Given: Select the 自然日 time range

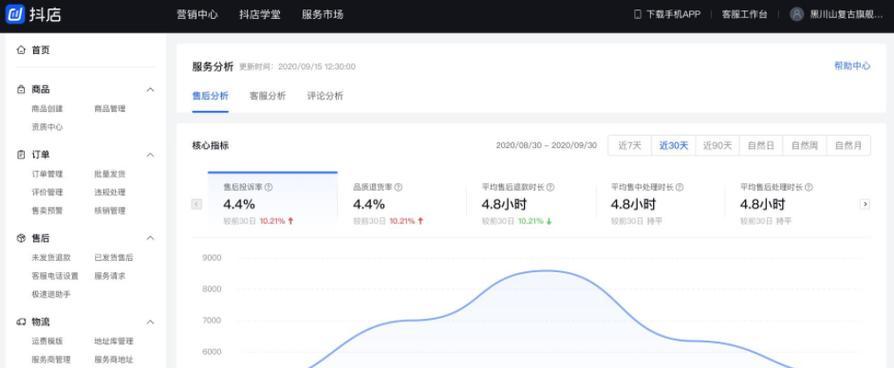Looking at the screenshot, I should pyautogui.click(x=761, y=145).
